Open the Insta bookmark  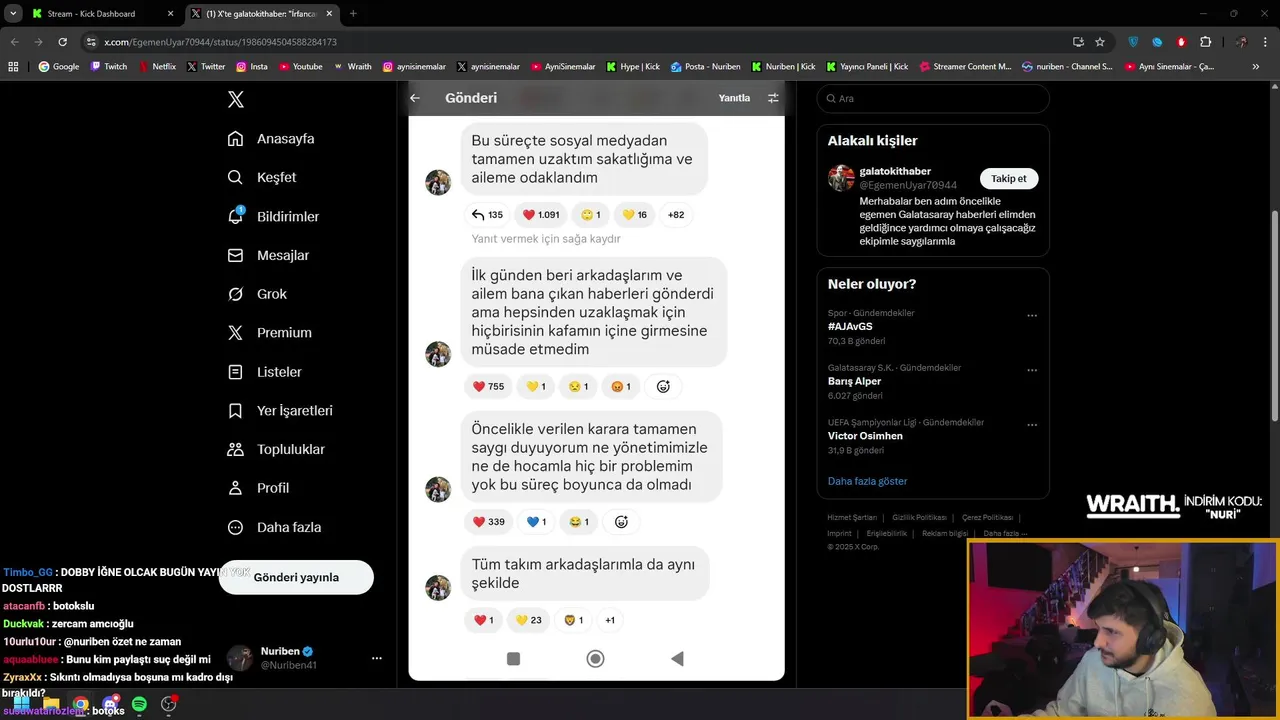click(252, 67)
